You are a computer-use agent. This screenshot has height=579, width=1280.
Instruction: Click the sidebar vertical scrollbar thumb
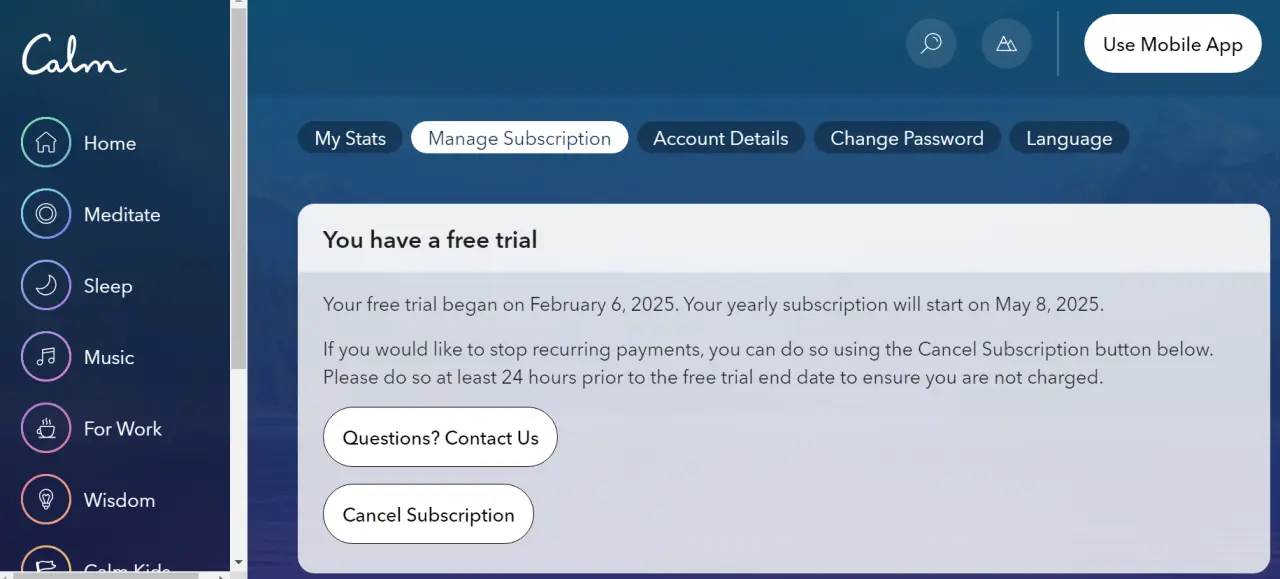(238, 190)
